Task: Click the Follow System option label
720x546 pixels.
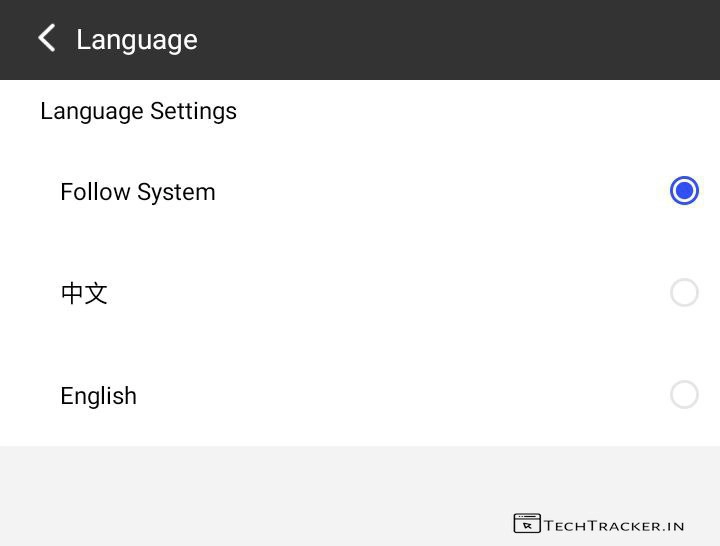Action: tap(138, 192)
